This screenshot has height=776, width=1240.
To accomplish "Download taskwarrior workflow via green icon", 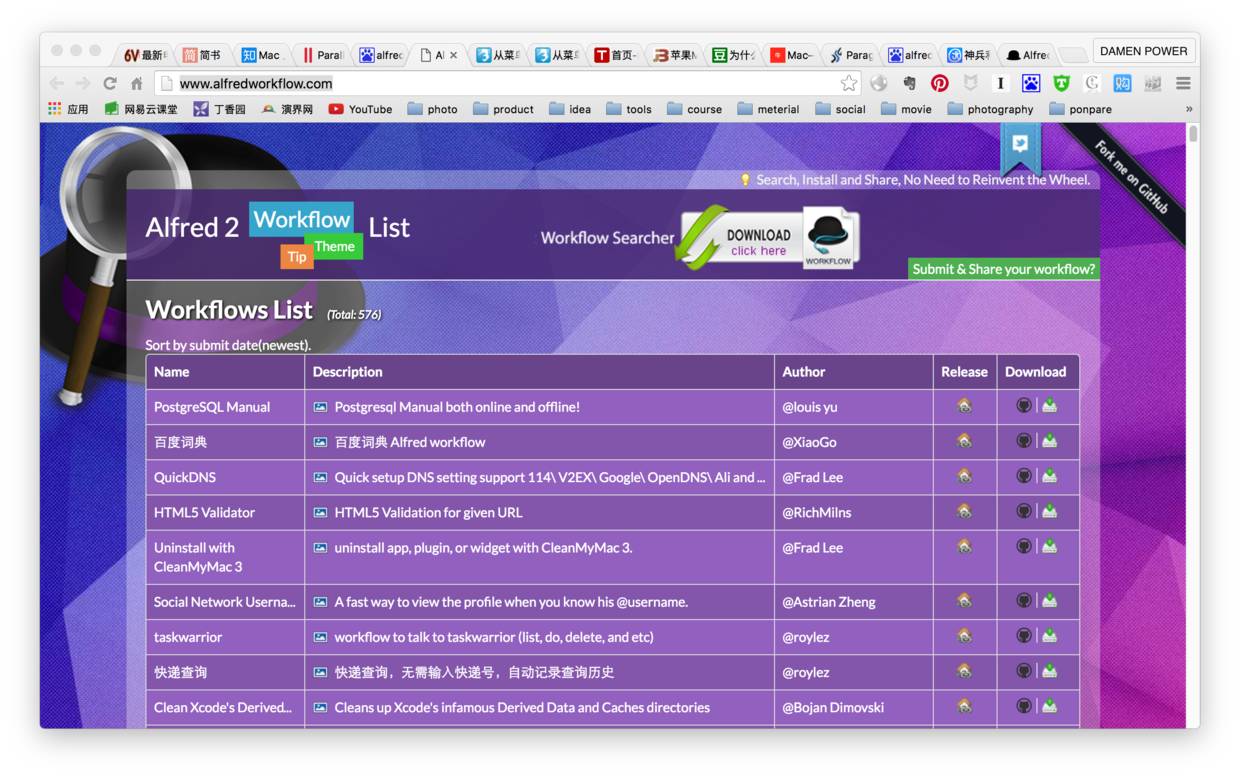I will tap(1049, 636).
